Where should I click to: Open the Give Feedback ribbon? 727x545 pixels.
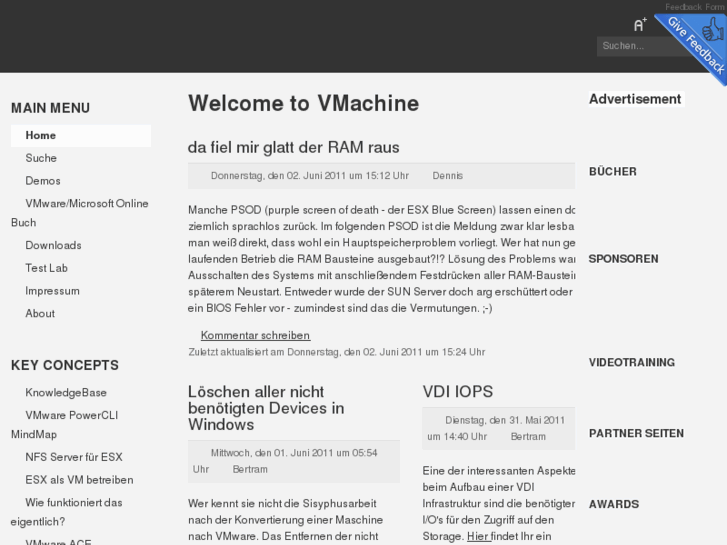coord(697,46)
